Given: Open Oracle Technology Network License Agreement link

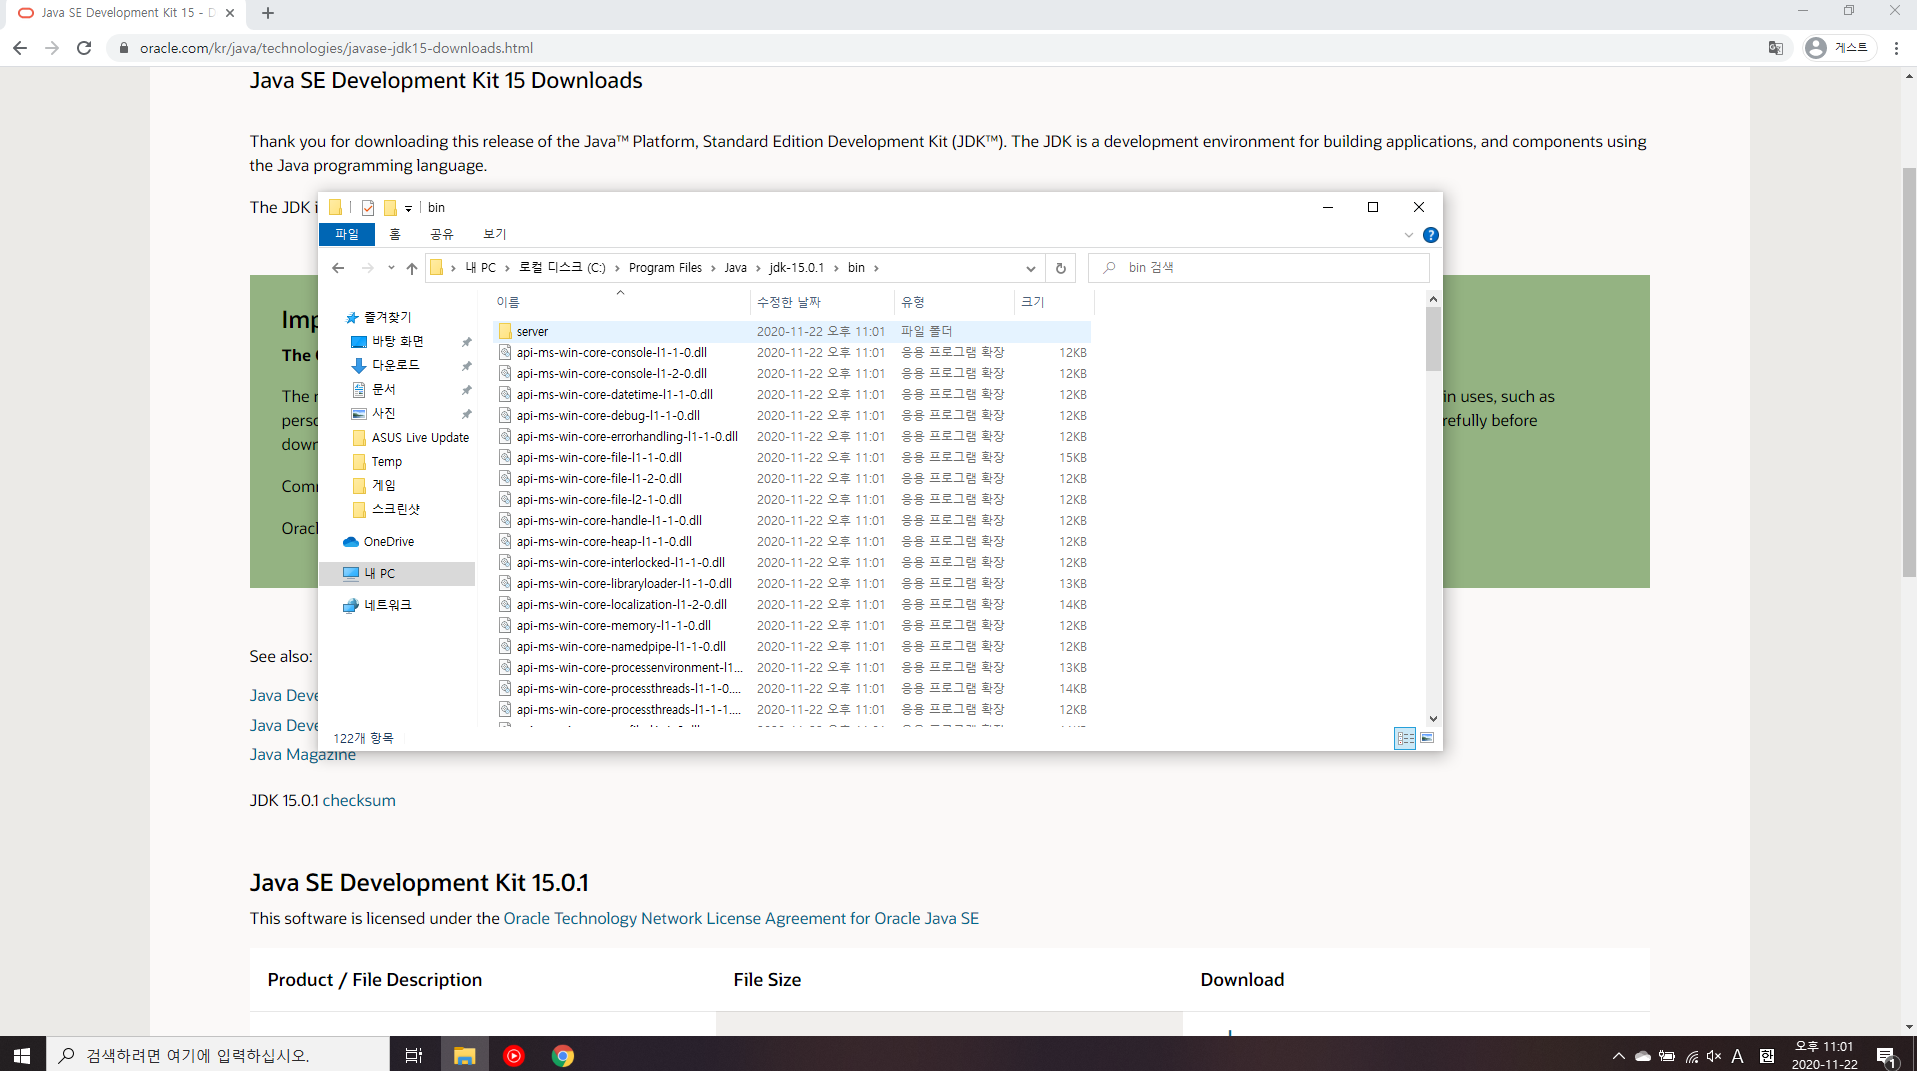Looking at the screenshot, I should click(x=741, y=918).
